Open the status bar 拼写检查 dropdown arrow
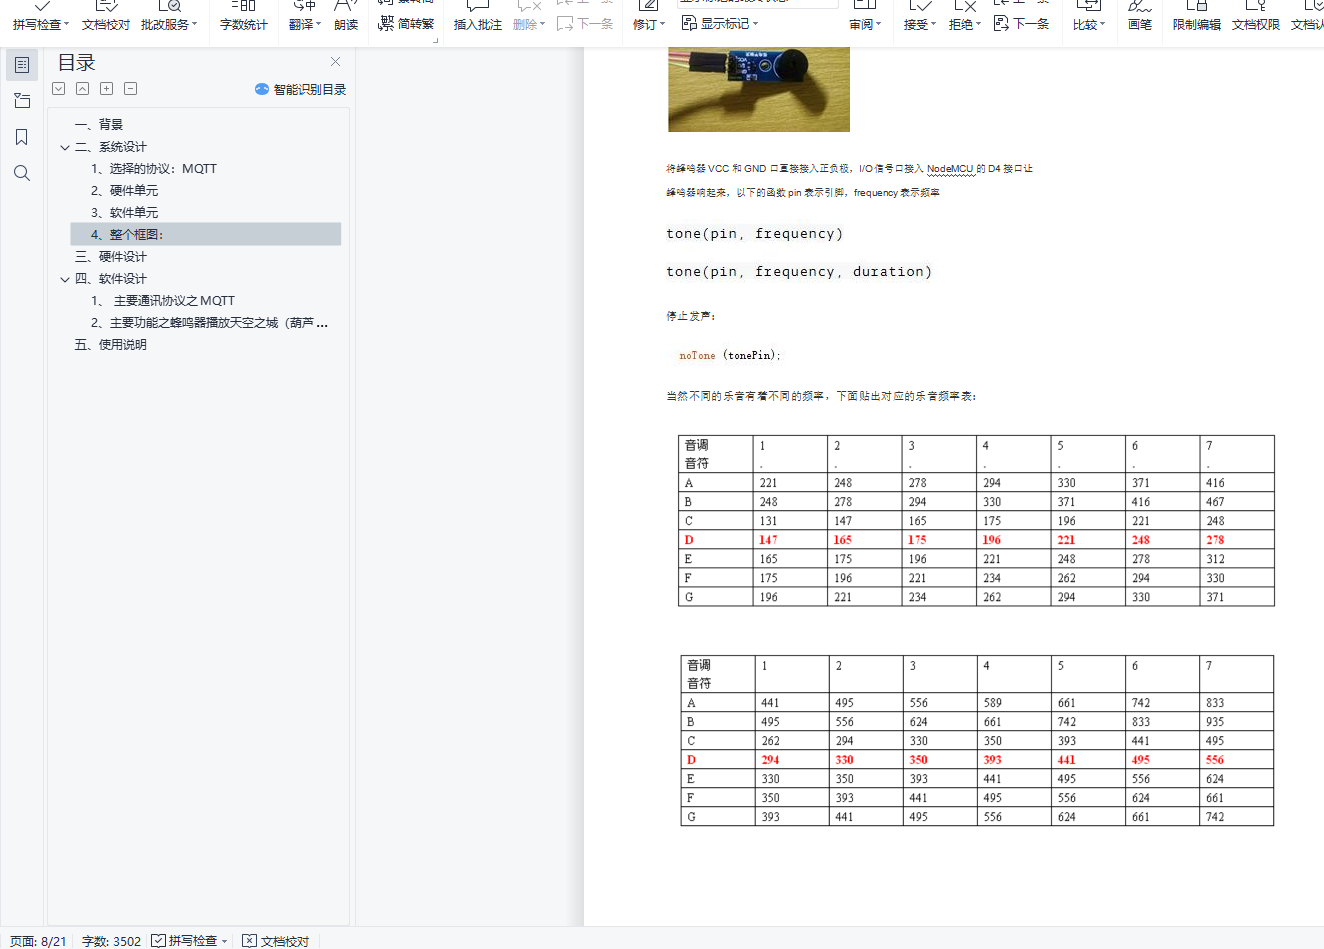This screenshot has width=1324, height=949. (x=225, y=941)
